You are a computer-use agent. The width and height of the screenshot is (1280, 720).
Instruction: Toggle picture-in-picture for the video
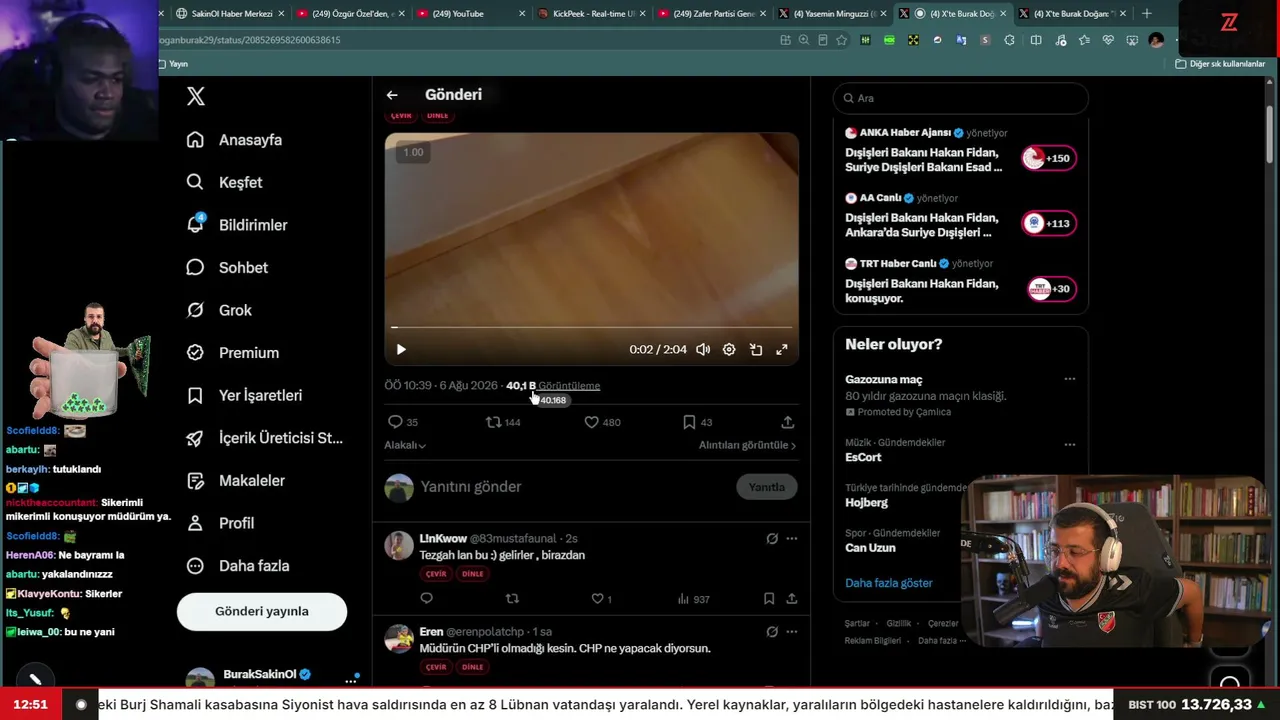click(756, 349)
